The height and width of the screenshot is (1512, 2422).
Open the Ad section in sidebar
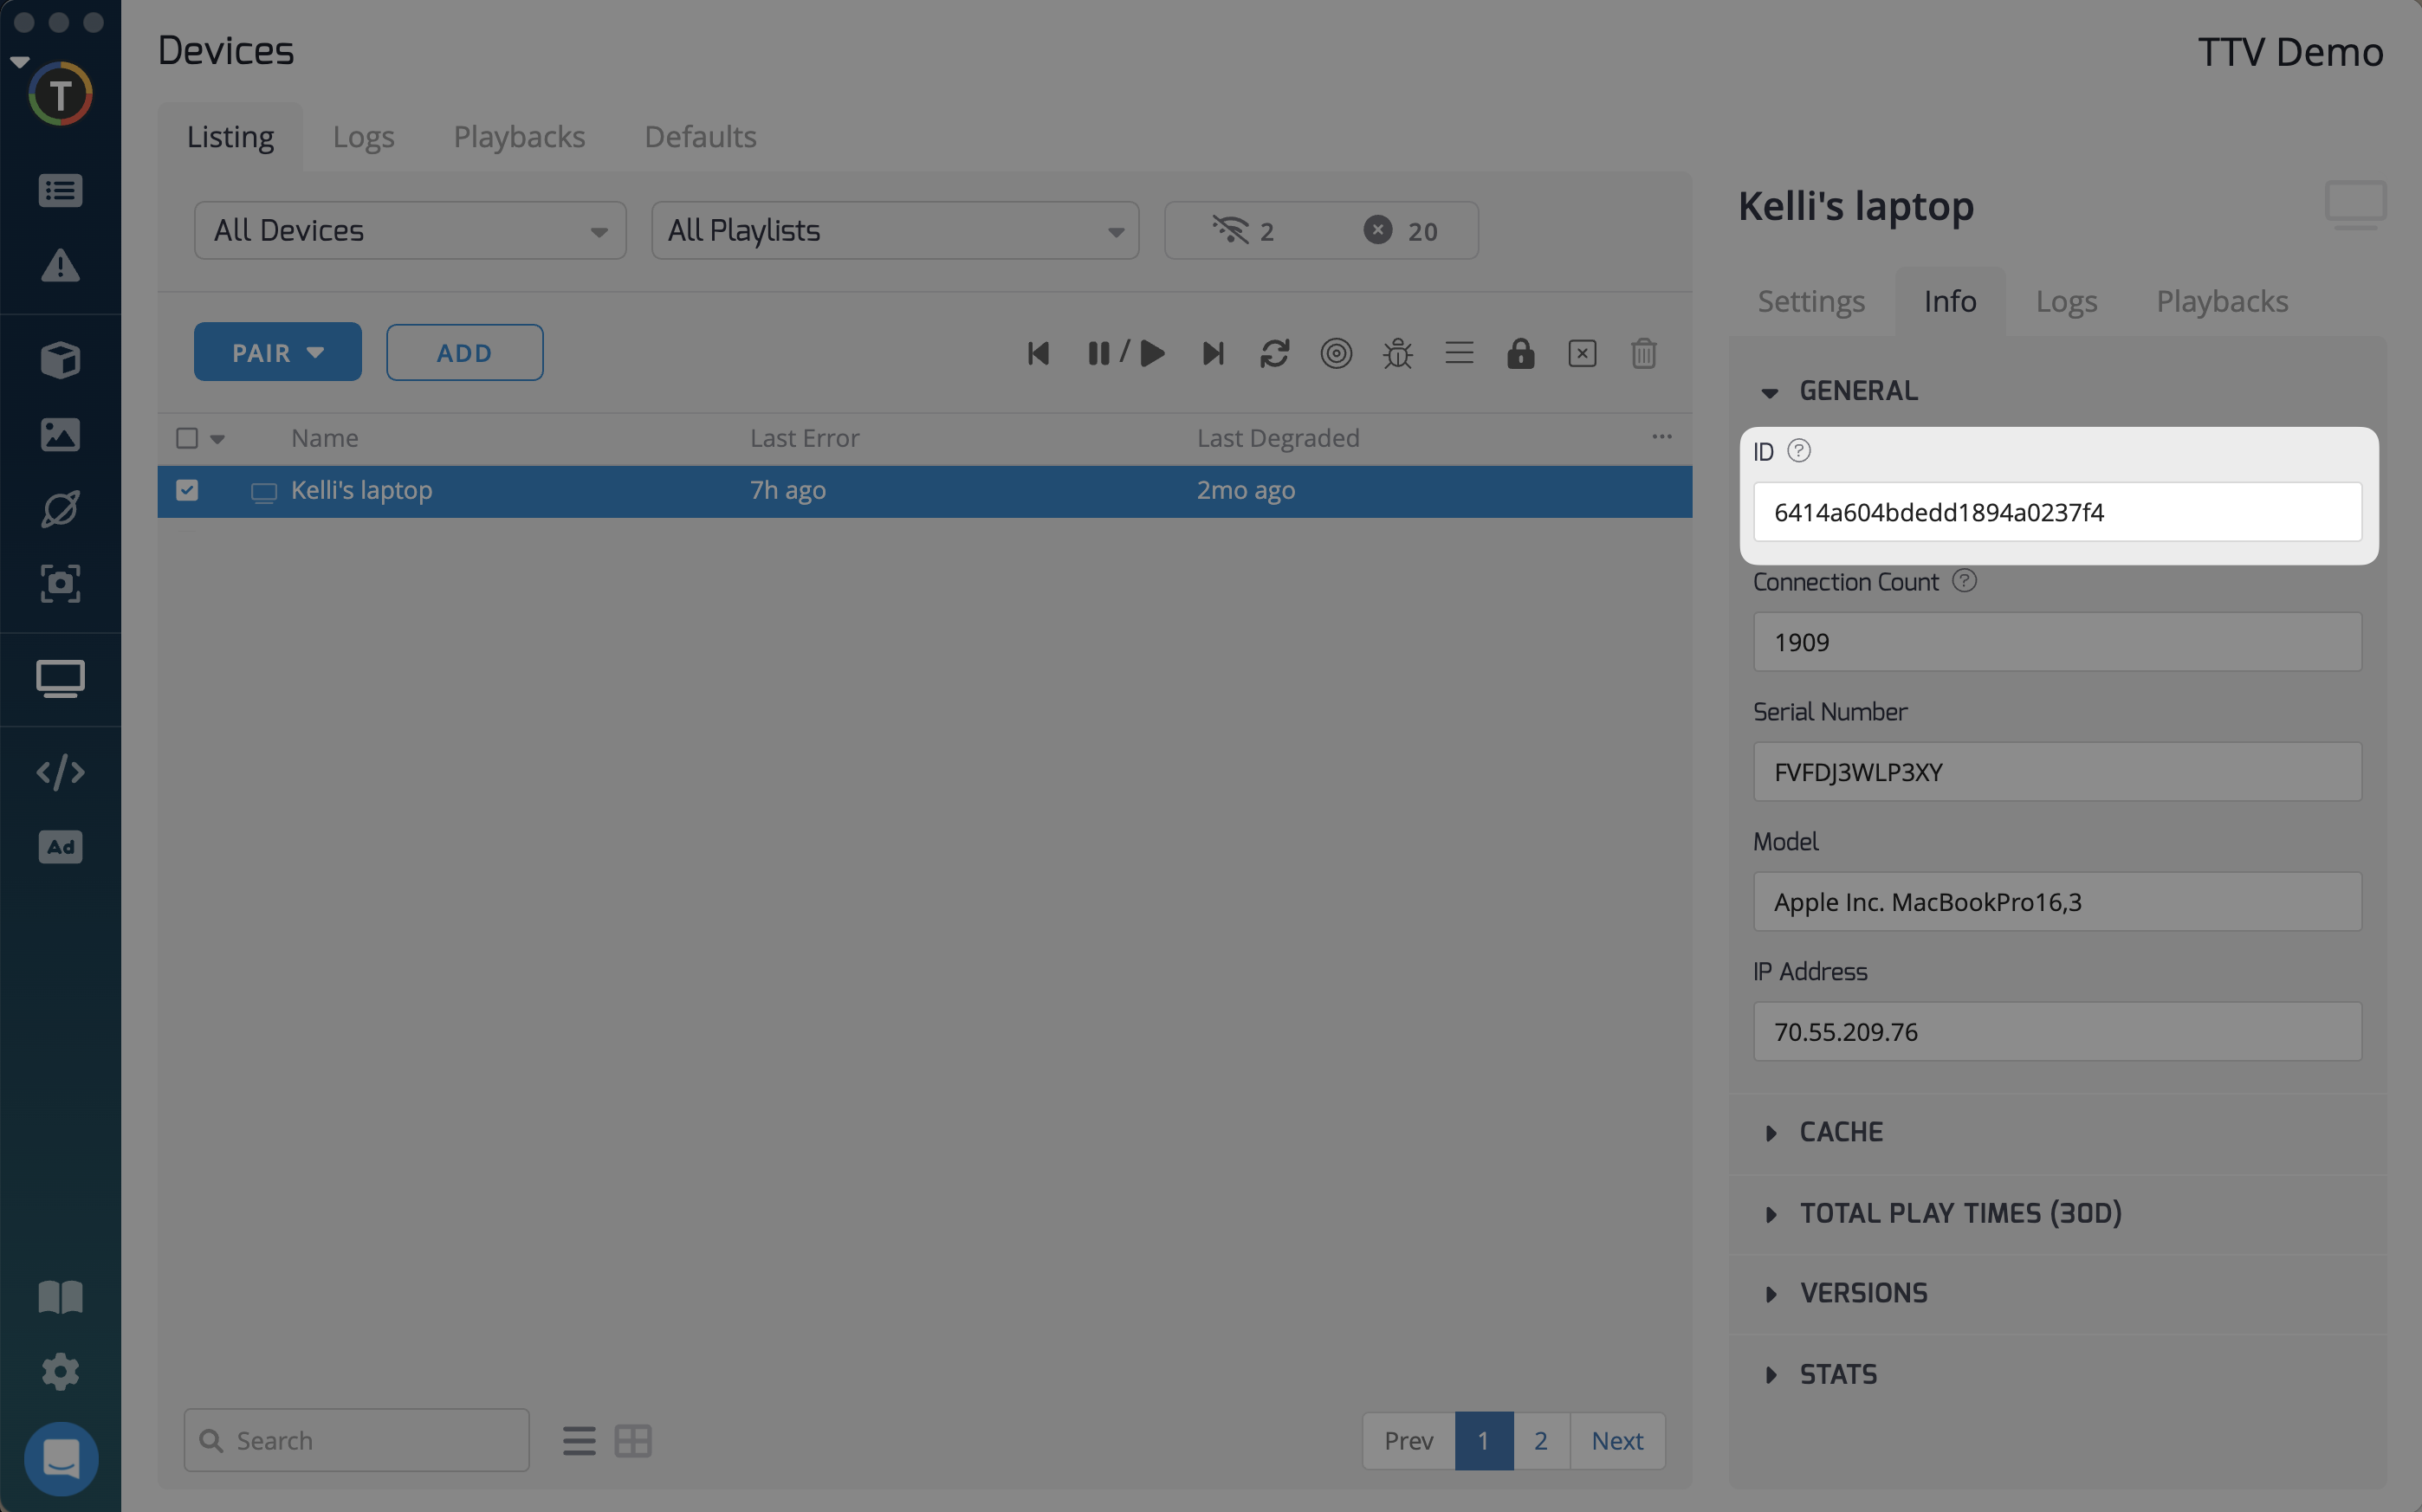coord(60,847)
